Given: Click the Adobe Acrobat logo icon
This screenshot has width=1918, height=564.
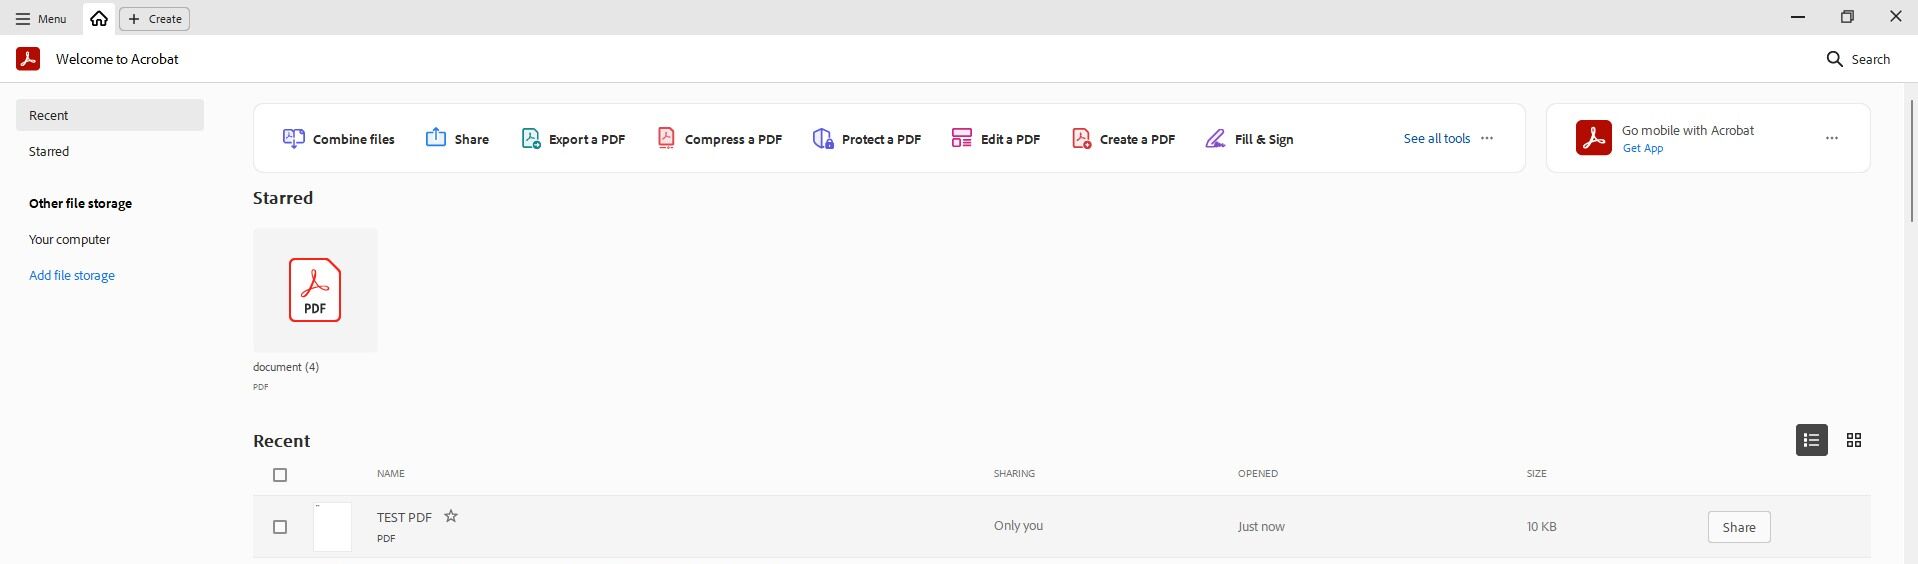Looking at the screenshot, I should [28, 59].
